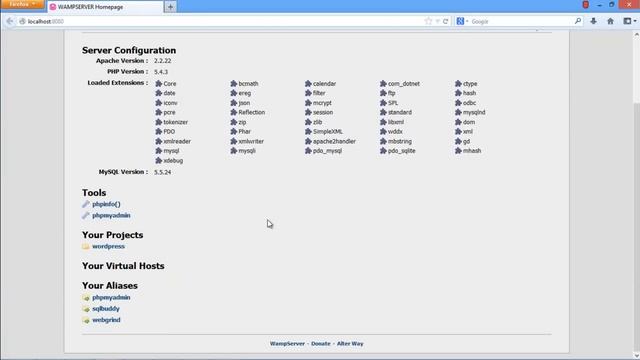Go to the Home page icon

tap(610, 21)
